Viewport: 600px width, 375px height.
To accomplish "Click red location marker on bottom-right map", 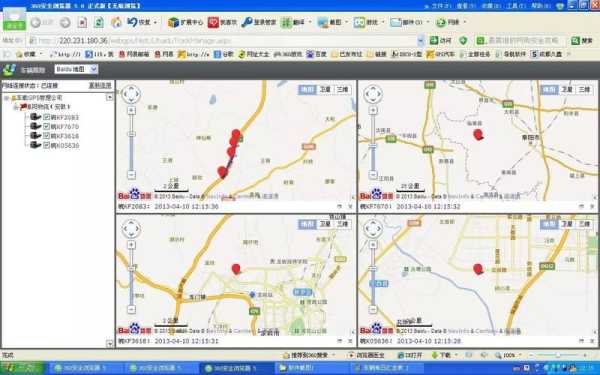I will pos(478,269).
